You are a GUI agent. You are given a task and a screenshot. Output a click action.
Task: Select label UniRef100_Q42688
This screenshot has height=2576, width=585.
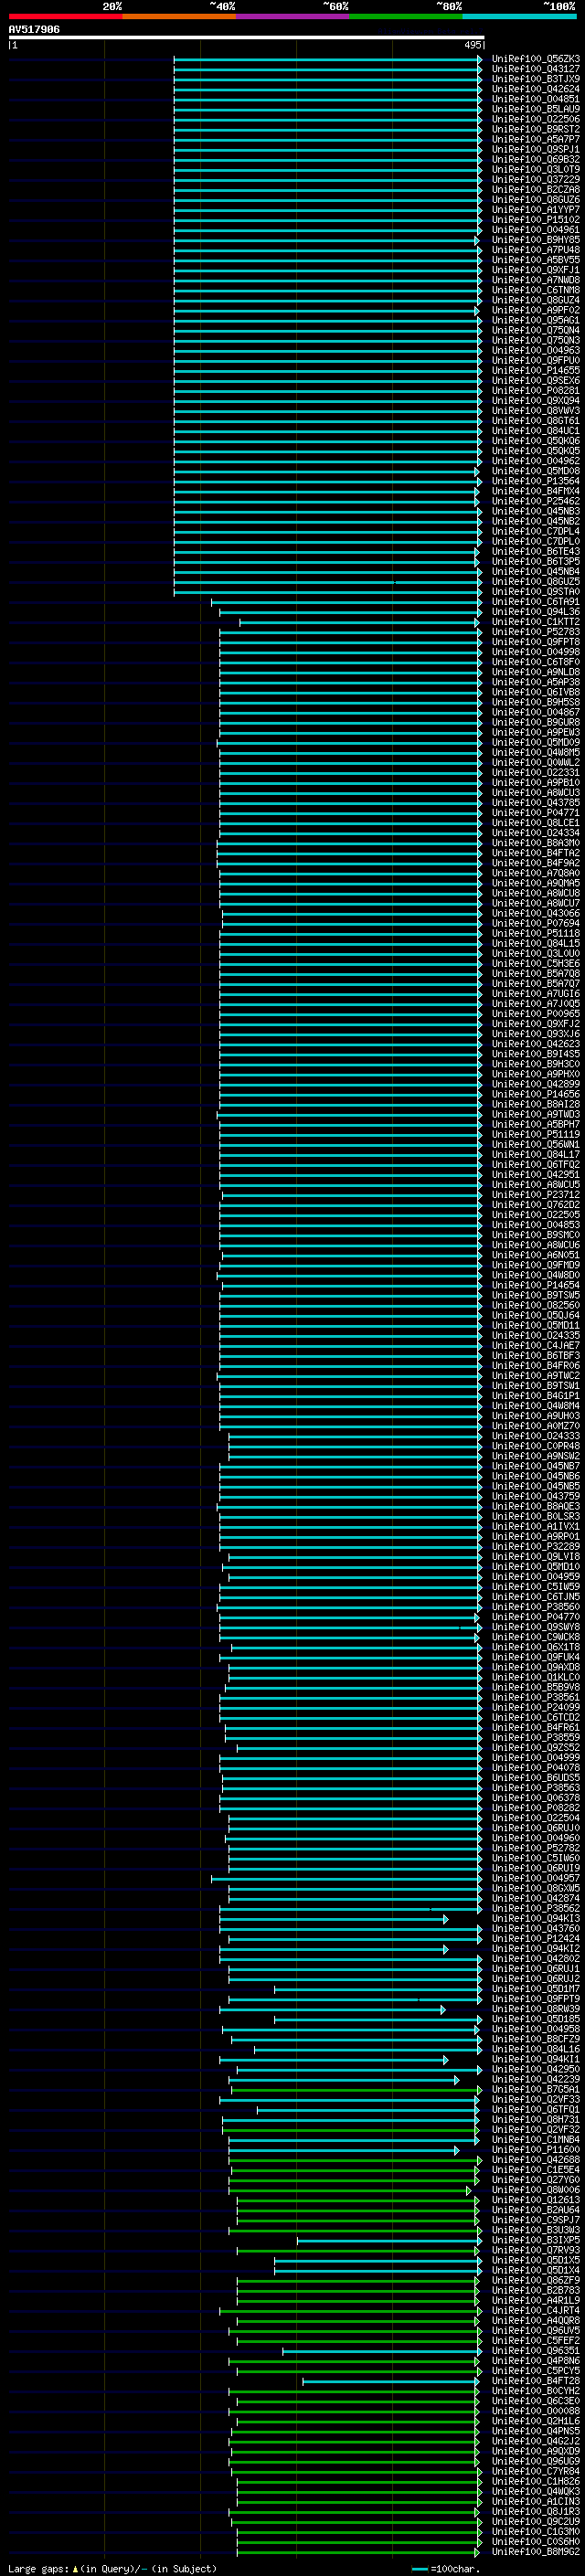point(535,2160)
